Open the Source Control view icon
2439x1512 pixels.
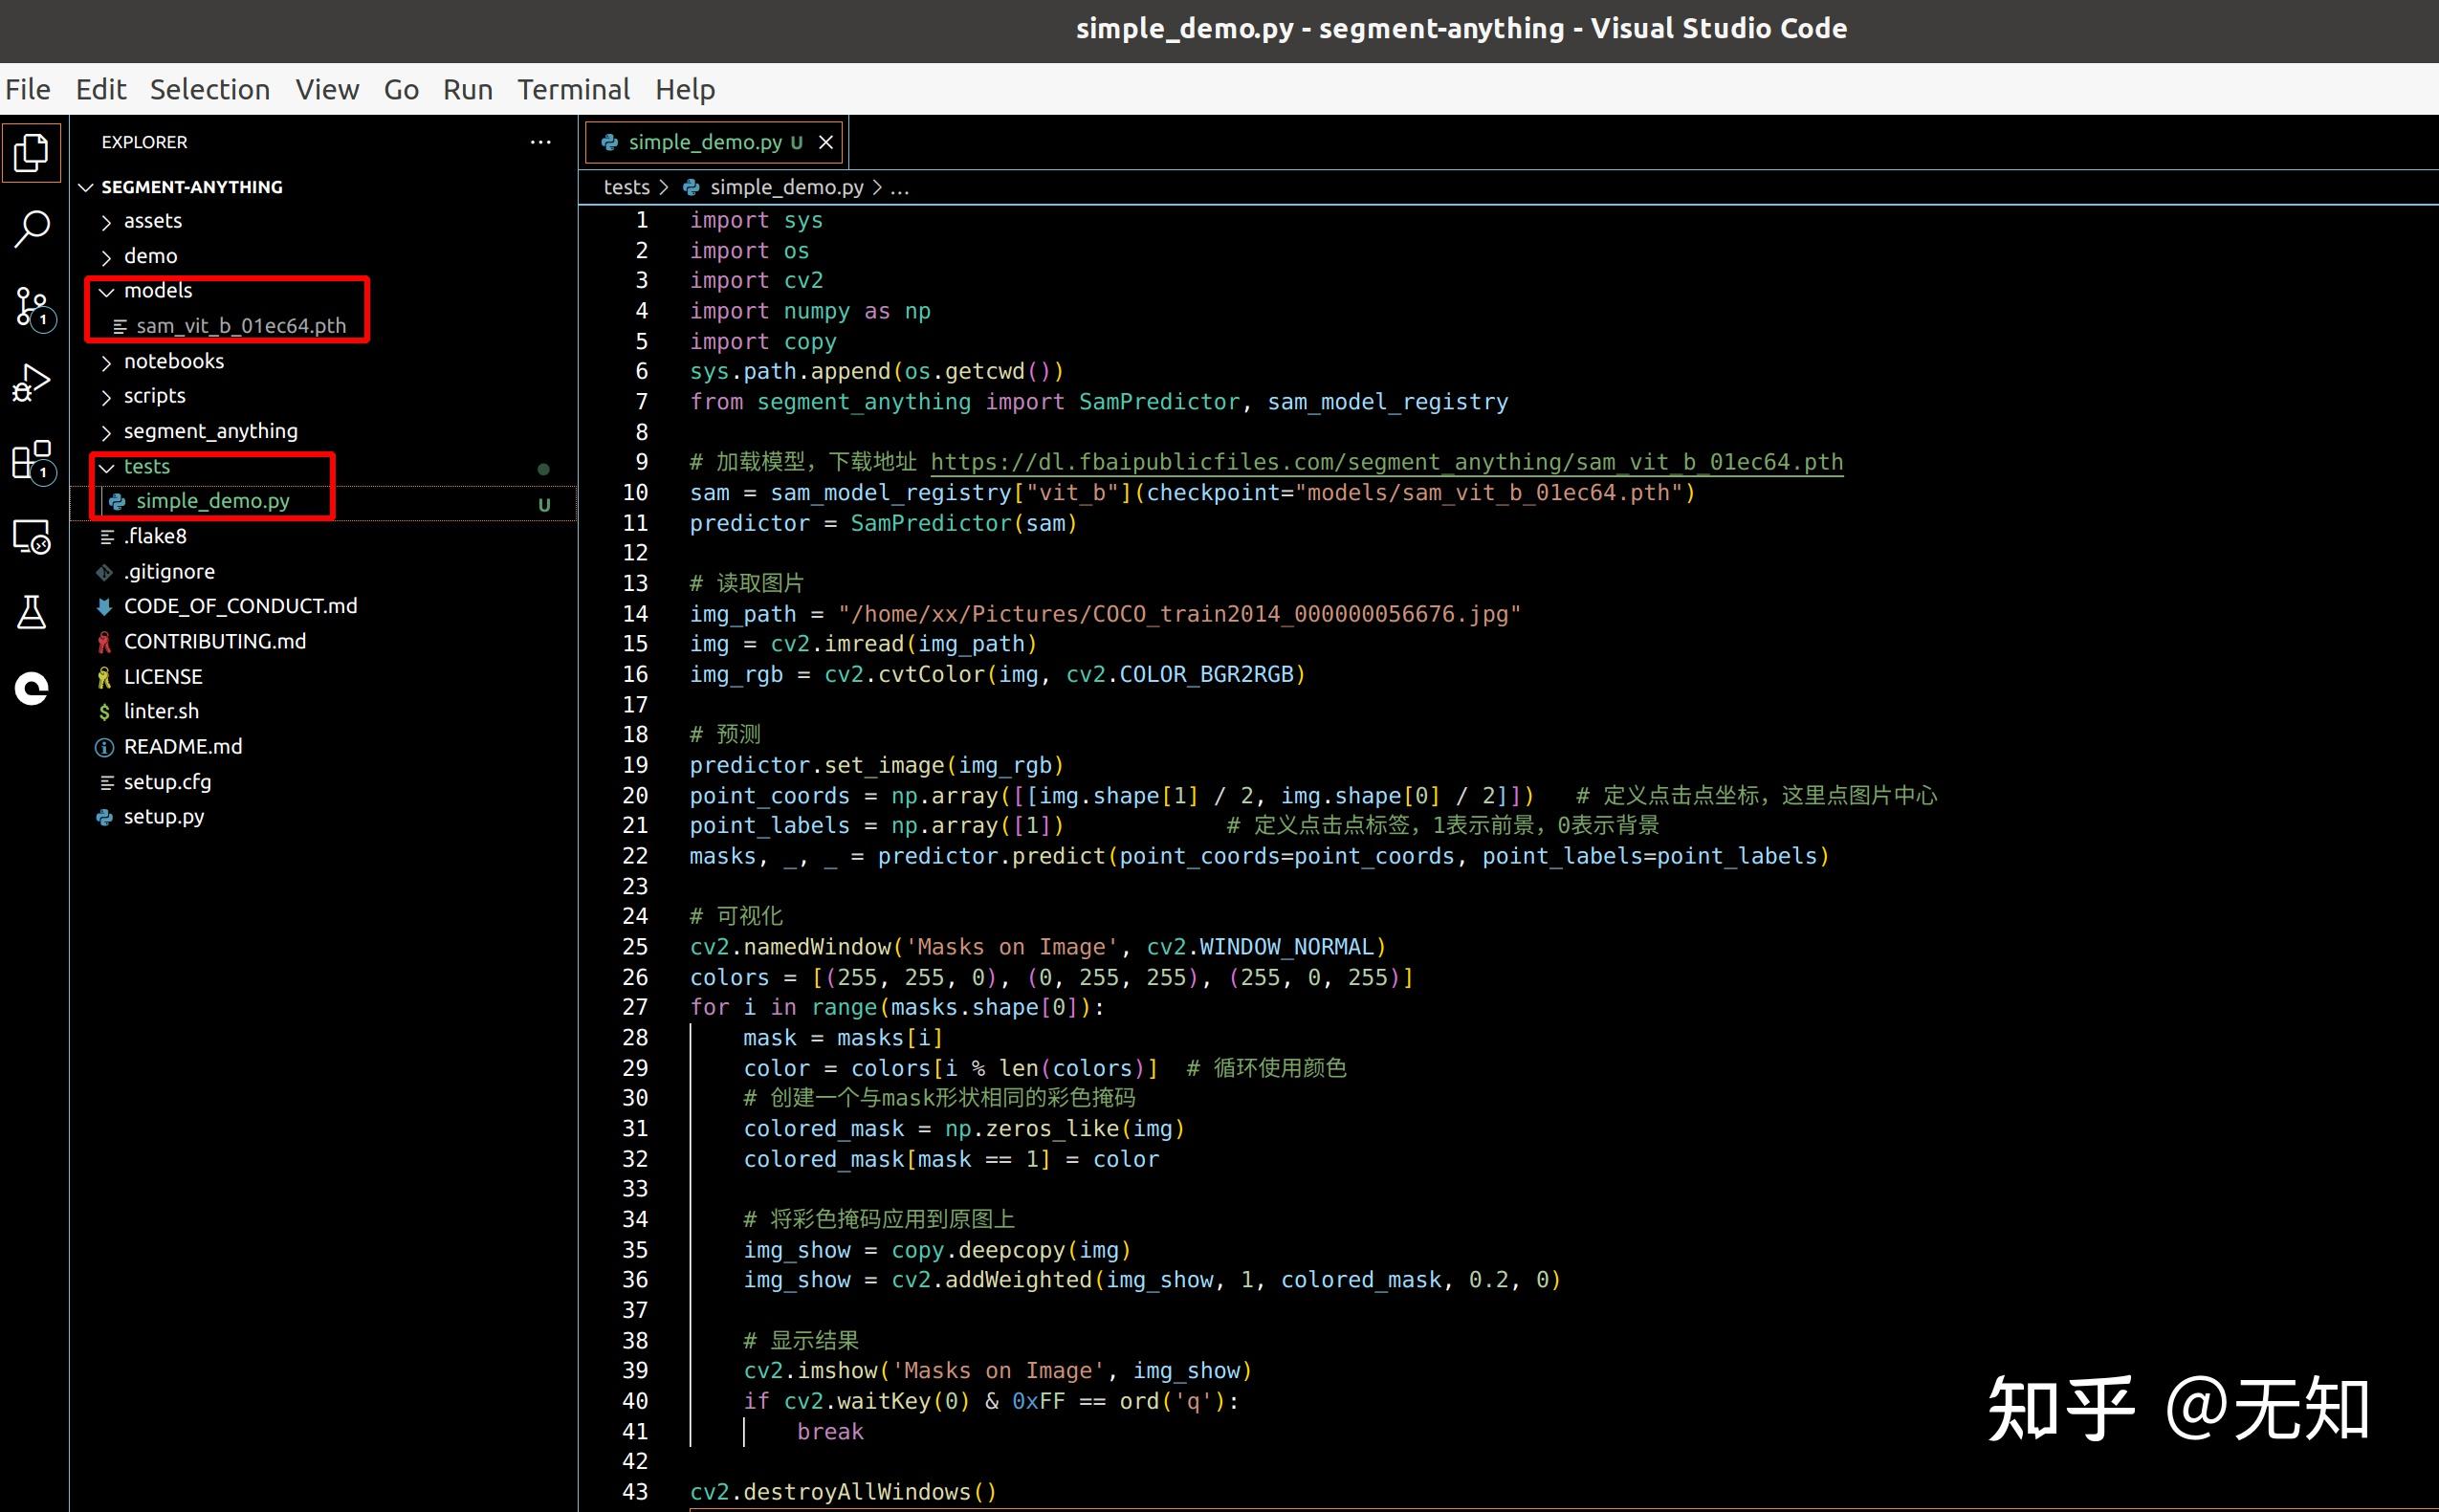click(x=33, y=308)
